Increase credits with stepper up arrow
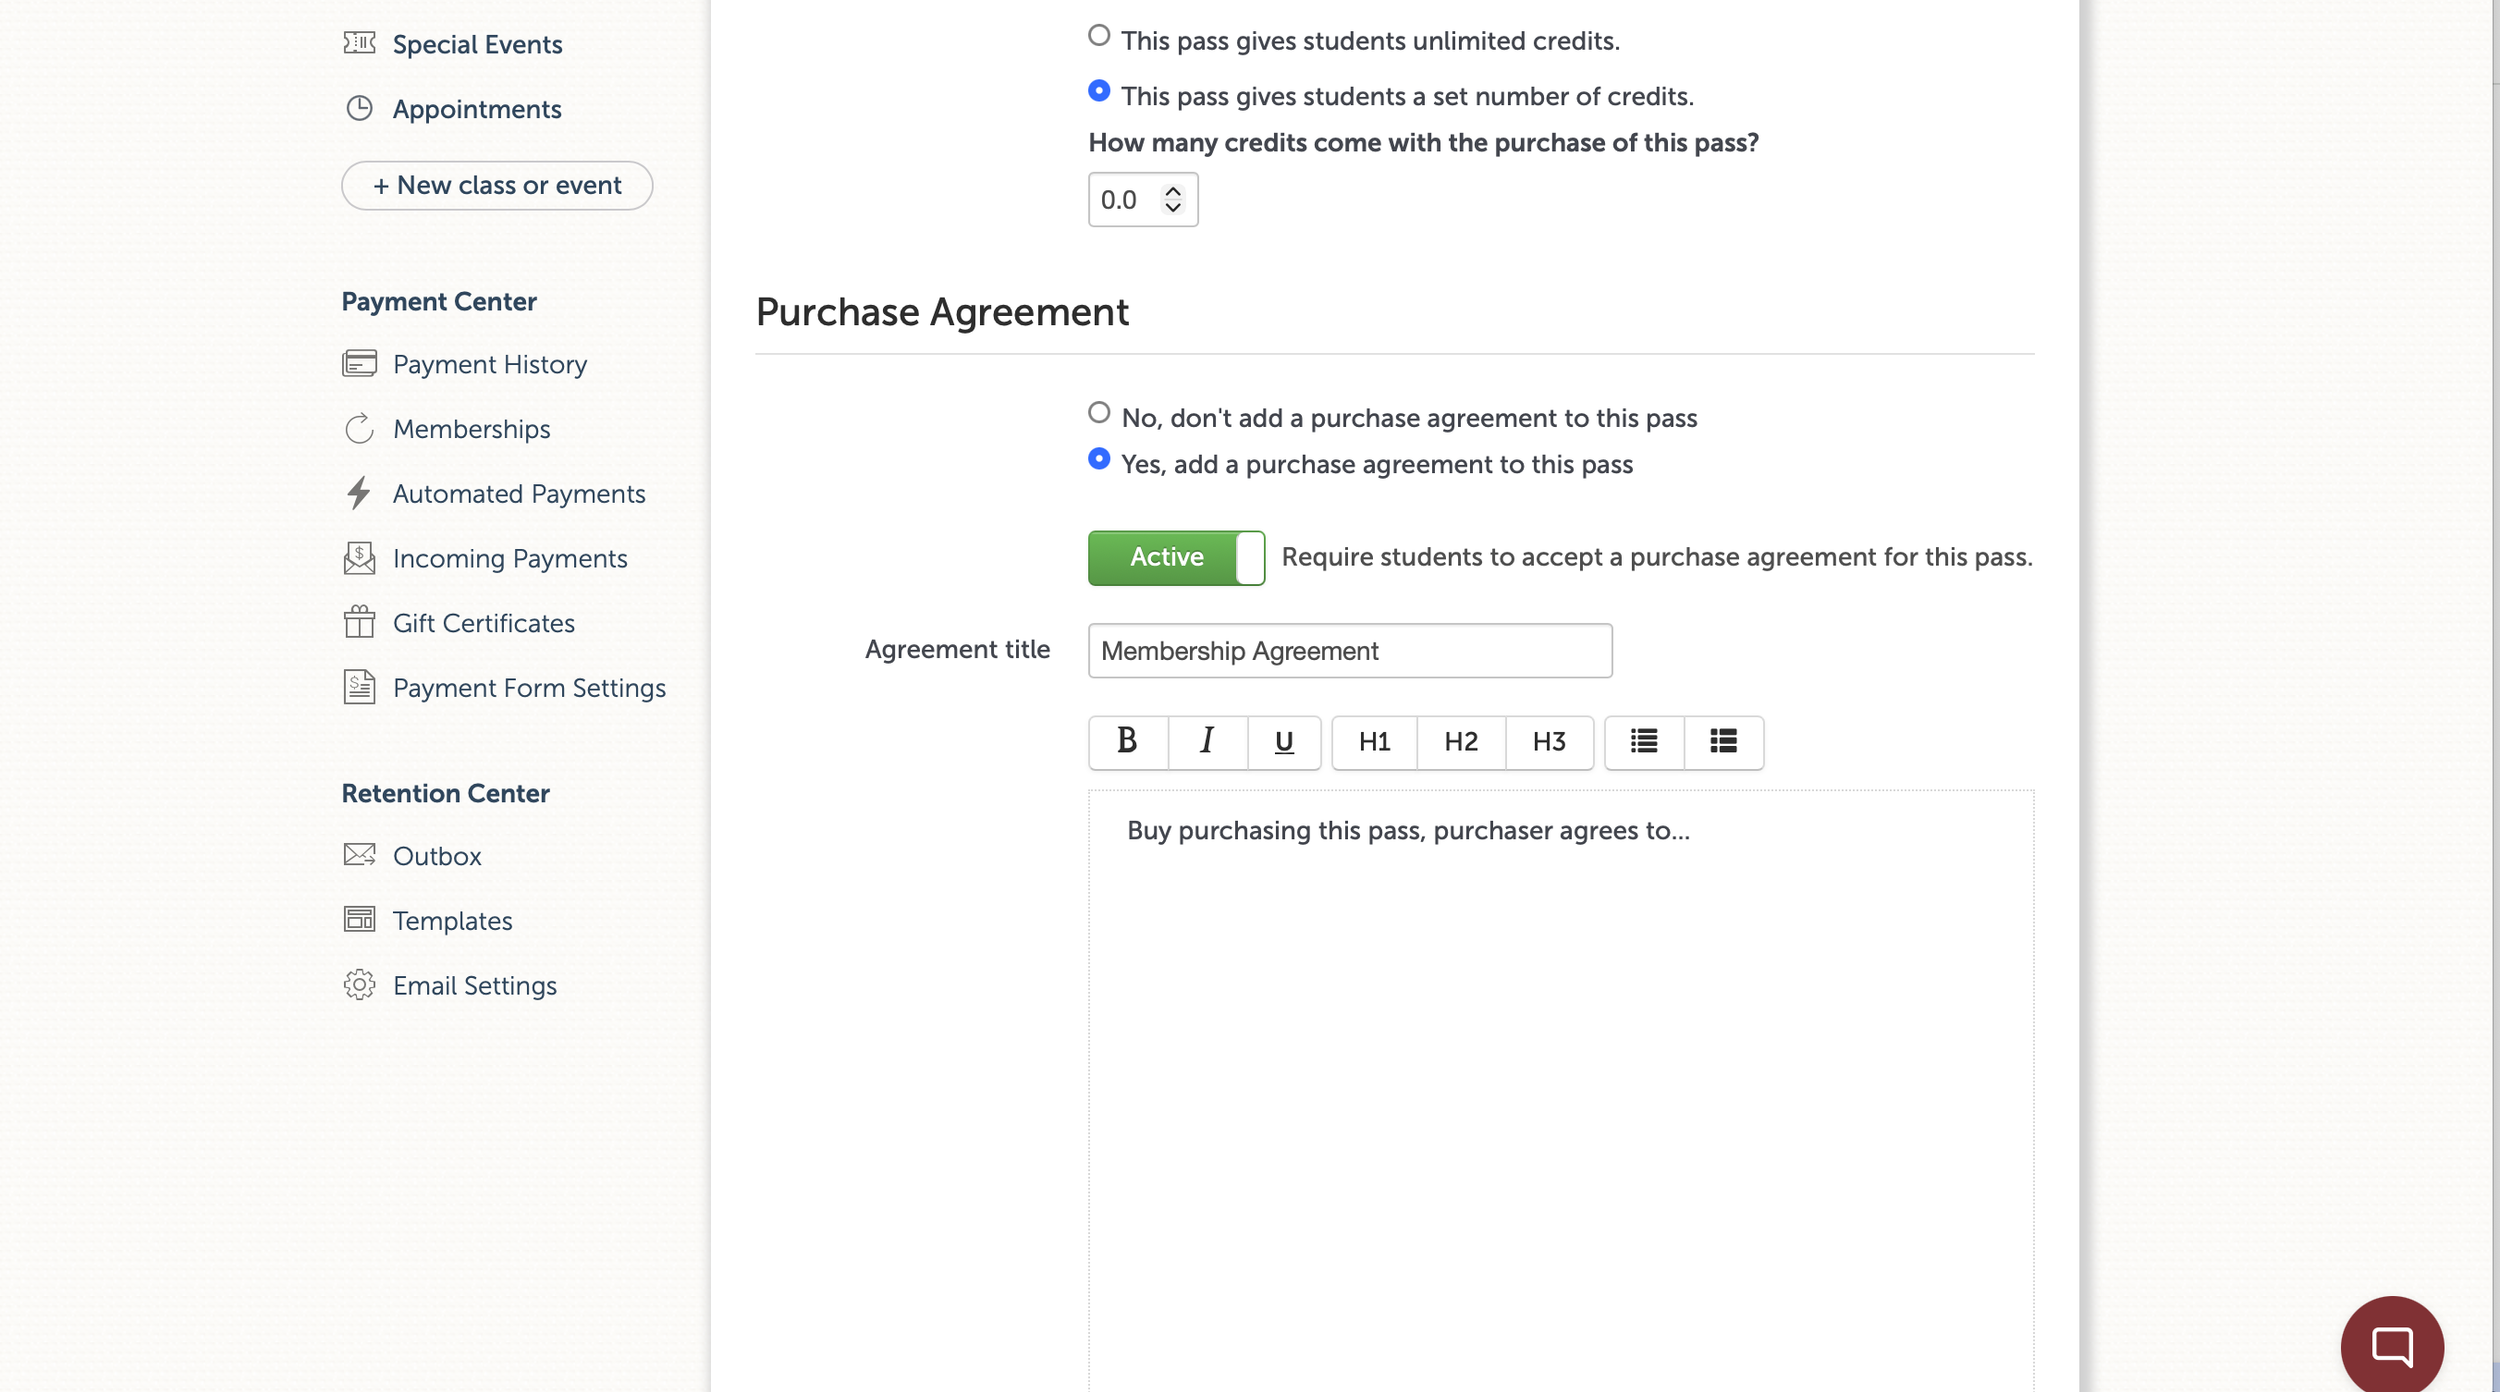Screen dimensions: 2500x1392 click(x=1173, y=190)
